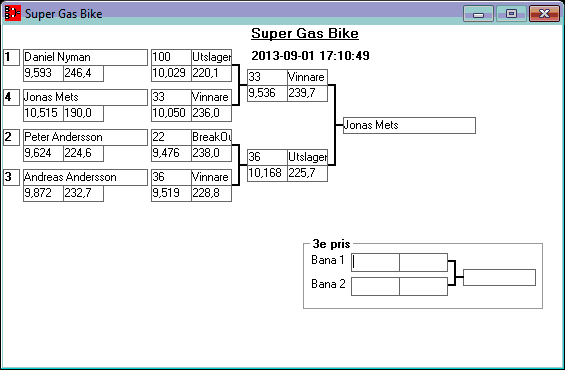Click the 3e pris winner result field
Viewport: 565px width, 370px height.
click(x=499, y=277)
